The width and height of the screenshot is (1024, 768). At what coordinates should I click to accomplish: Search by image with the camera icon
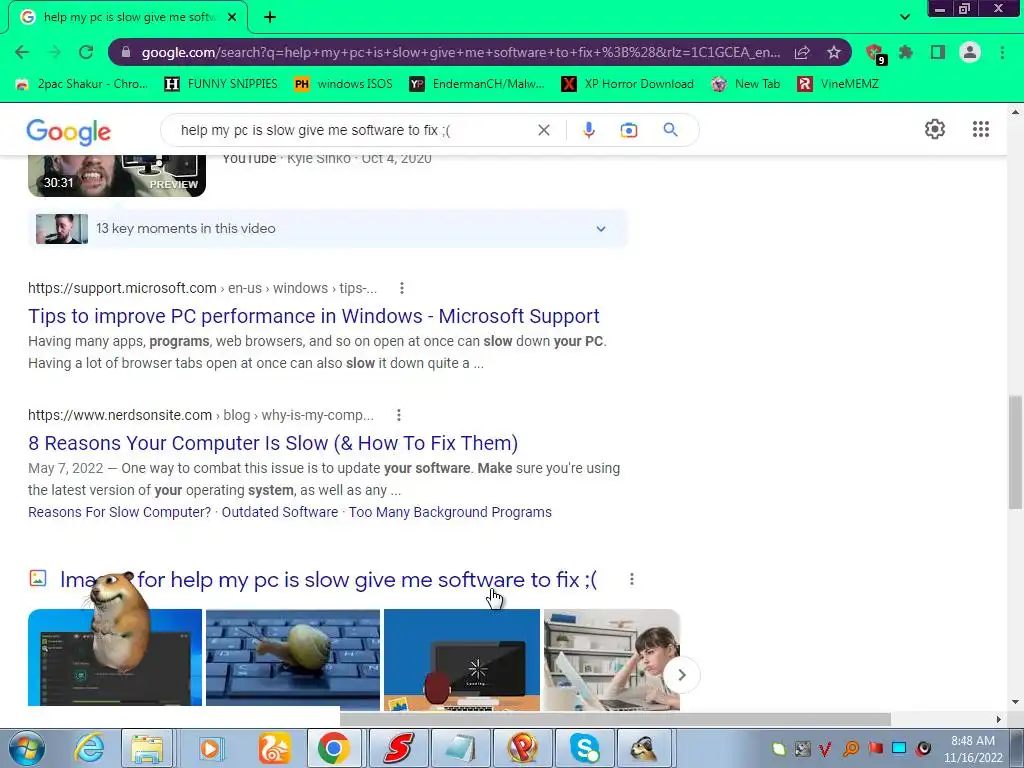(x=628, y=130)
